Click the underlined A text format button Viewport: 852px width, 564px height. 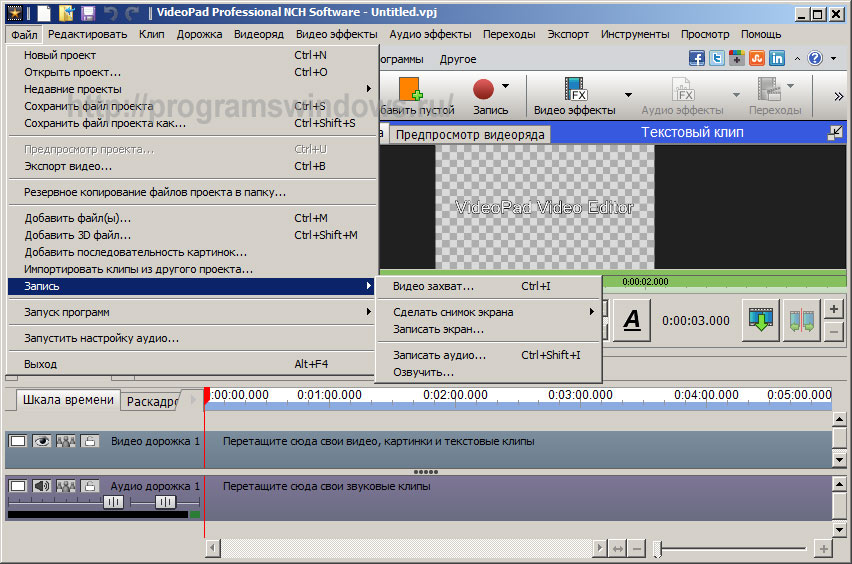(x=632, y=320)
